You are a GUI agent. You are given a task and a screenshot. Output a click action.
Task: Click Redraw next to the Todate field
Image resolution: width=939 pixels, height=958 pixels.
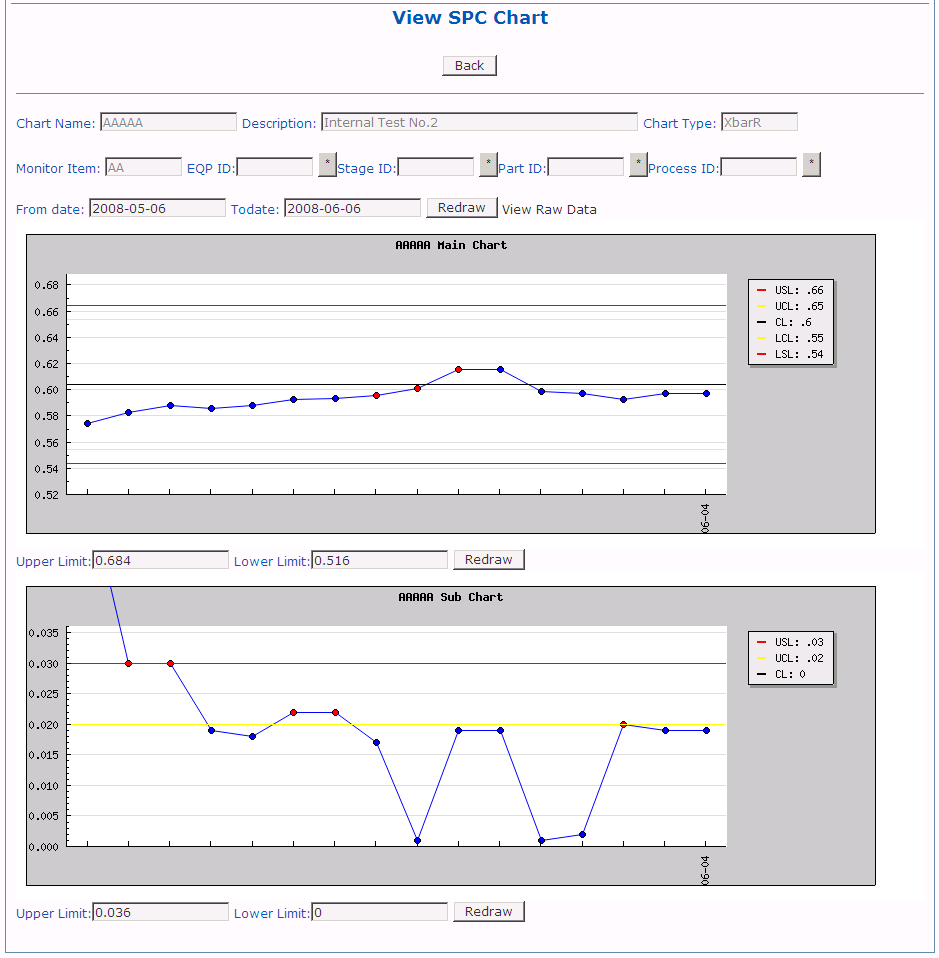pos(462,208)
